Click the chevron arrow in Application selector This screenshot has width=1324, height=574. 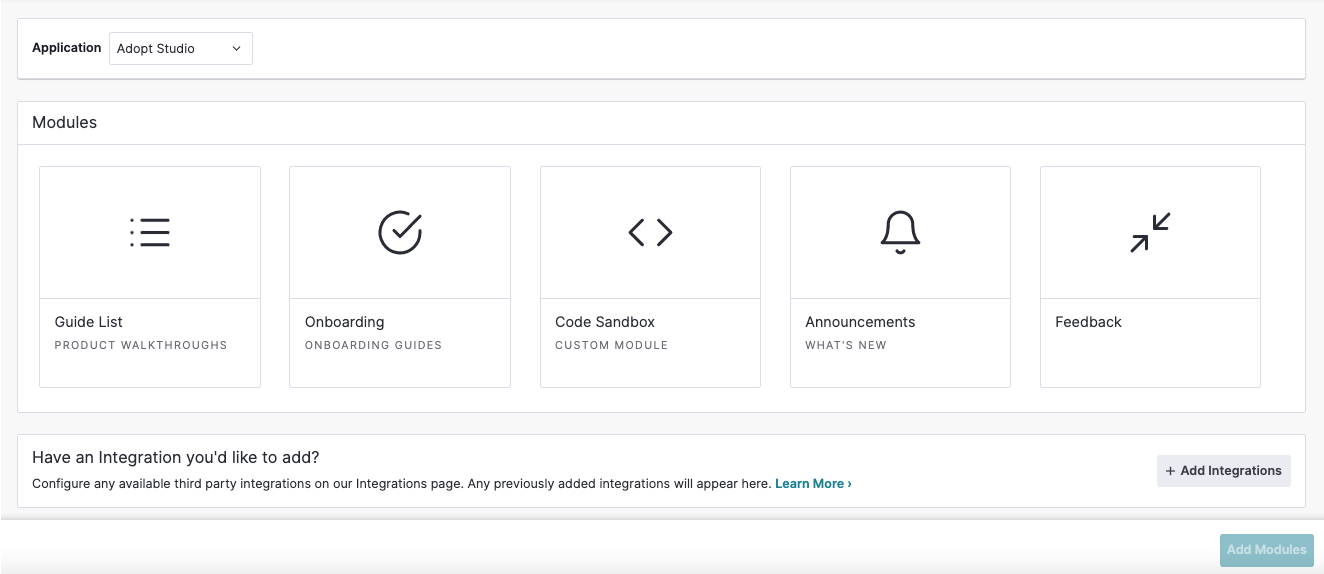pos(237,48)
